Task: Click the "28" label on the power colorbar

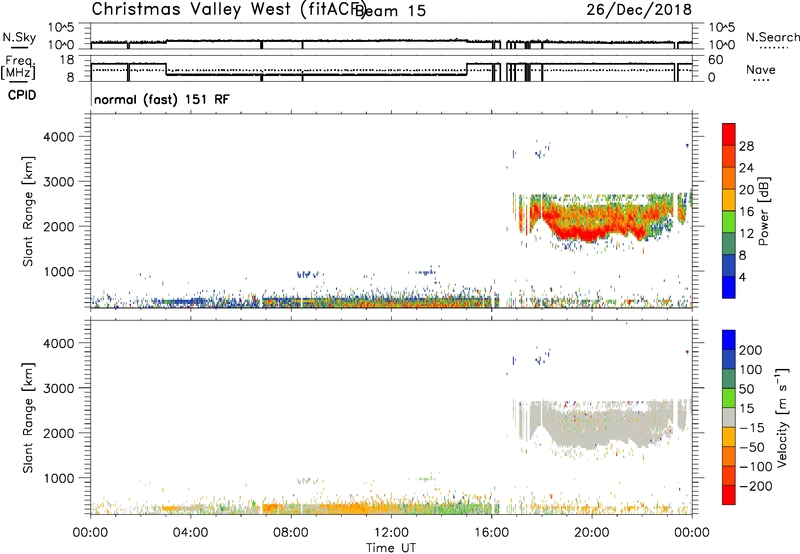Action: point(746,146)
